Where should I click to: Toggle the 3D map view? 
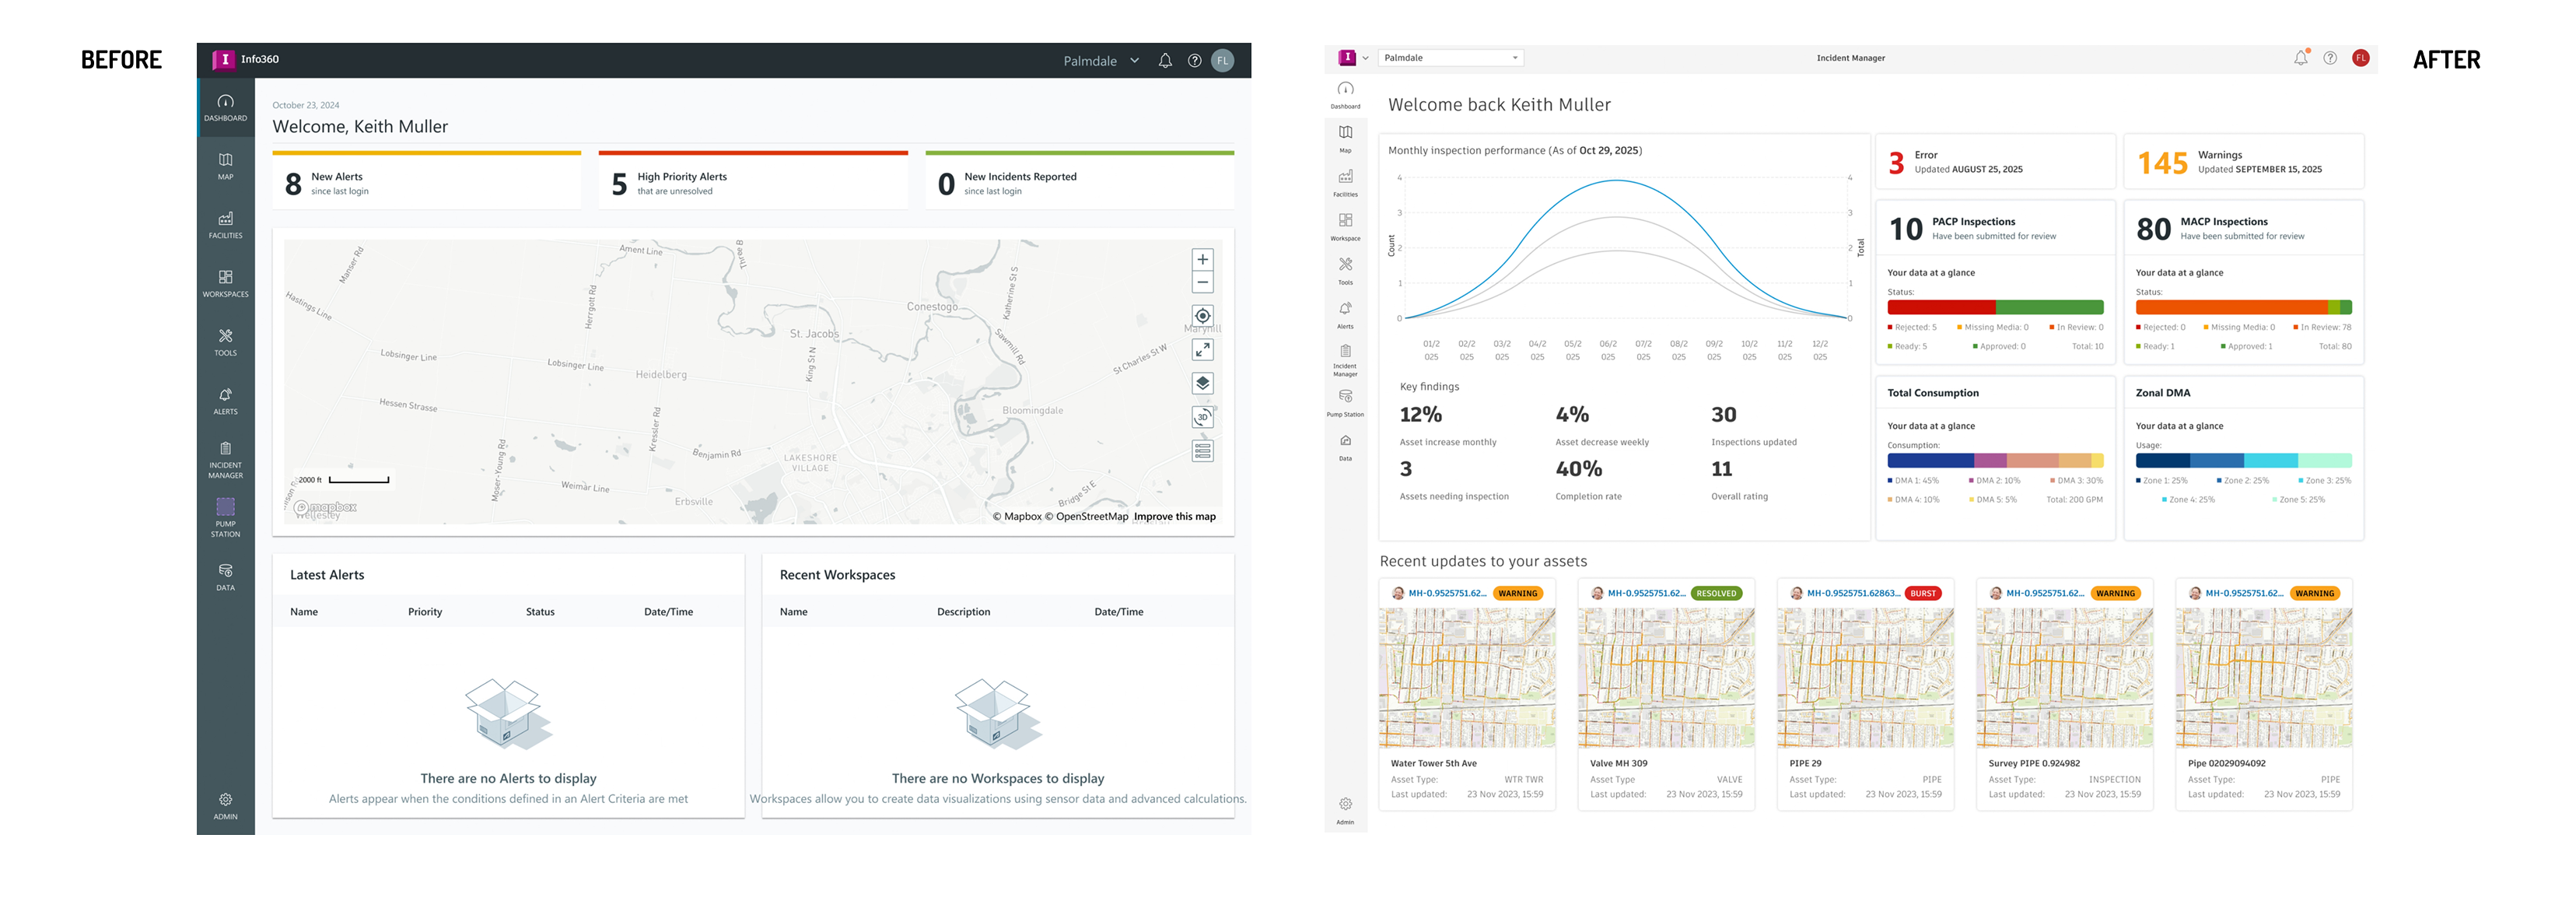[1202, 417]
